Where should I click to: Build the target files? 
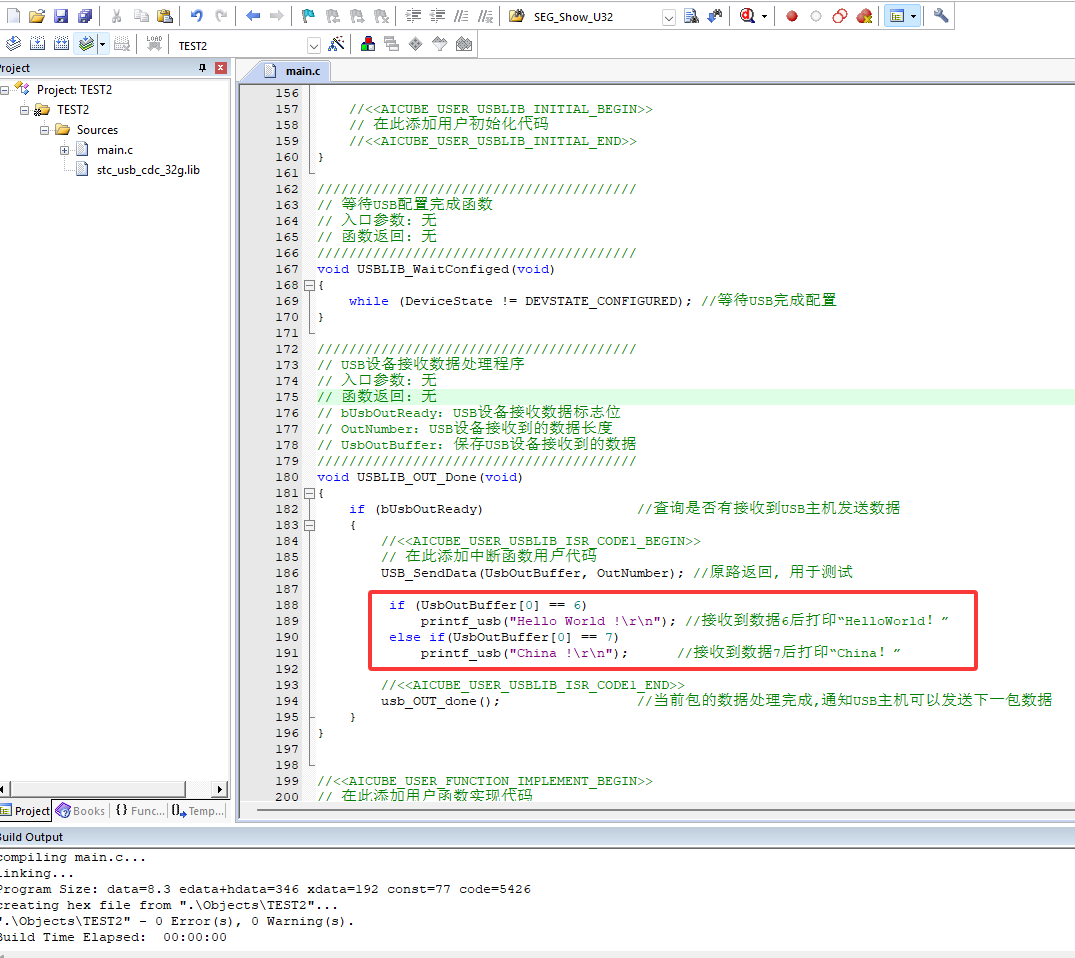point(38,45)
